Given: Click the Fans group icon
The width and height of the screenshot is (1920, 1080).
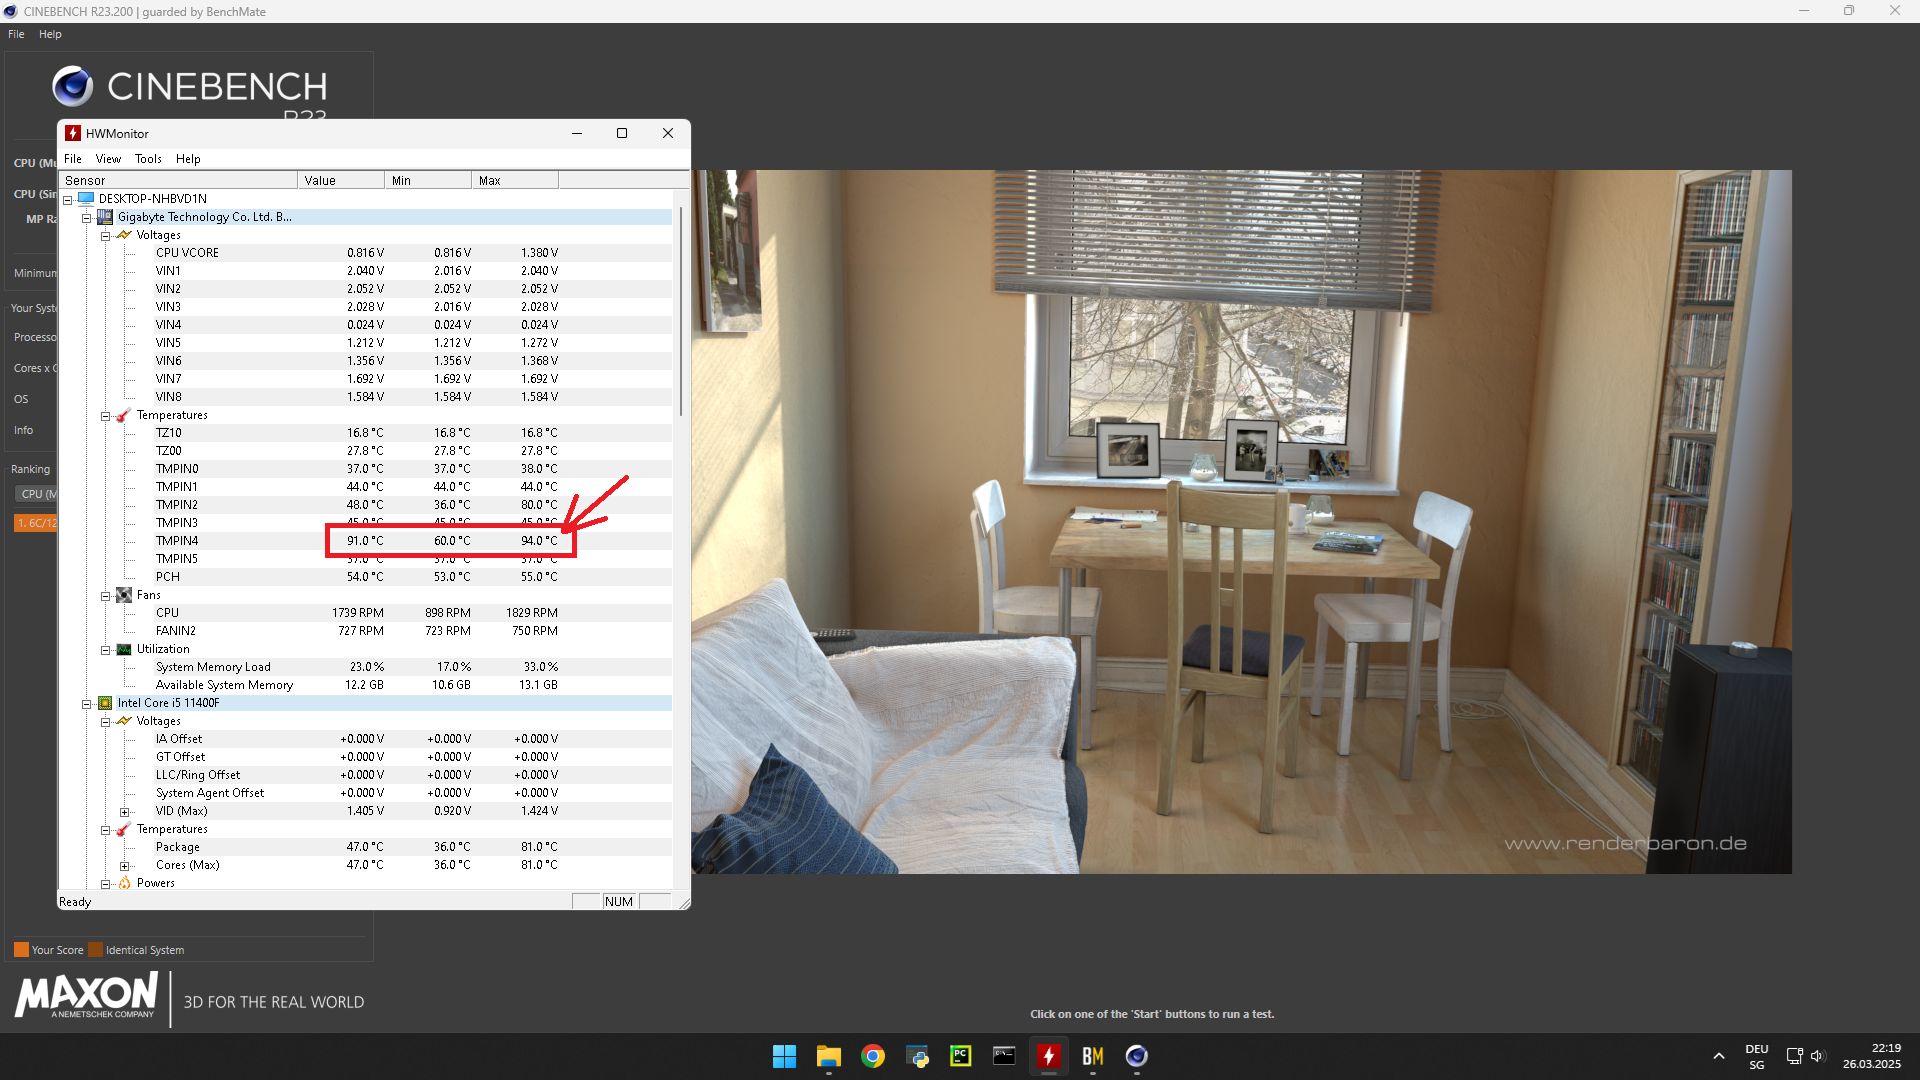Looking at the screenshot, I should click(x=124, y=595).
